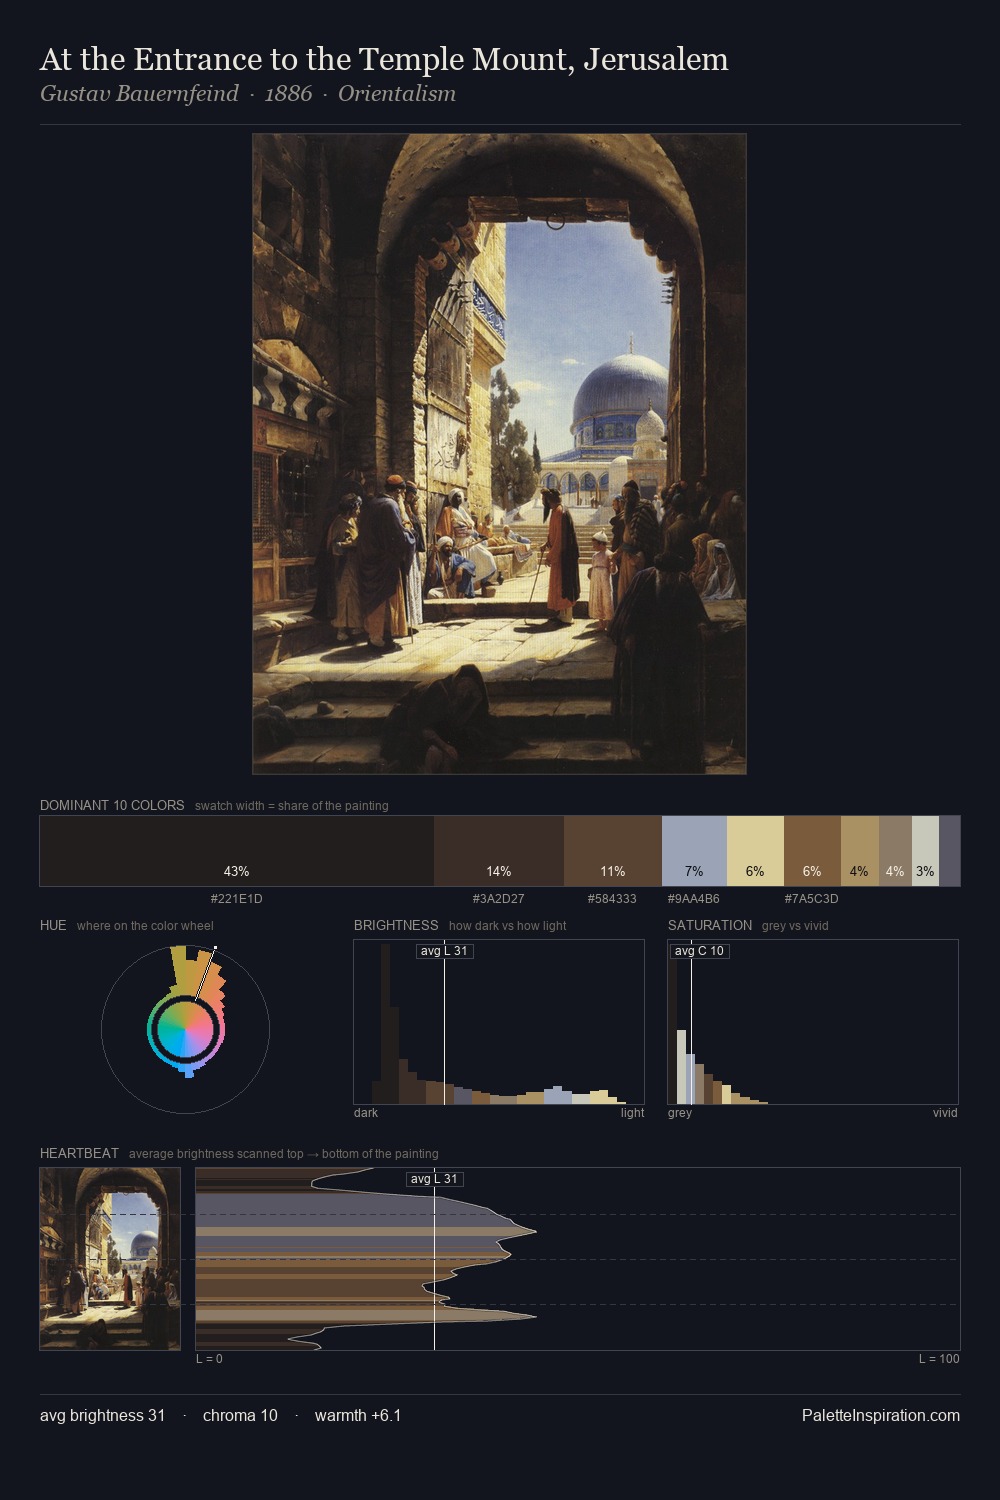This screenshot has height=1500, width=1000.
Task: Click the 'warmth +6.1' footer stat
Action: point(358,1416)
